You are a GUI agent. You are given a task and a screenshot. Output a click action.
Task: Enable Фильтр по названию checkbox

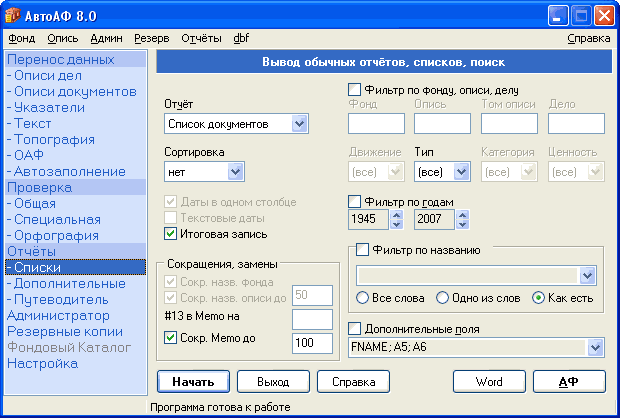tap(362, 250)
